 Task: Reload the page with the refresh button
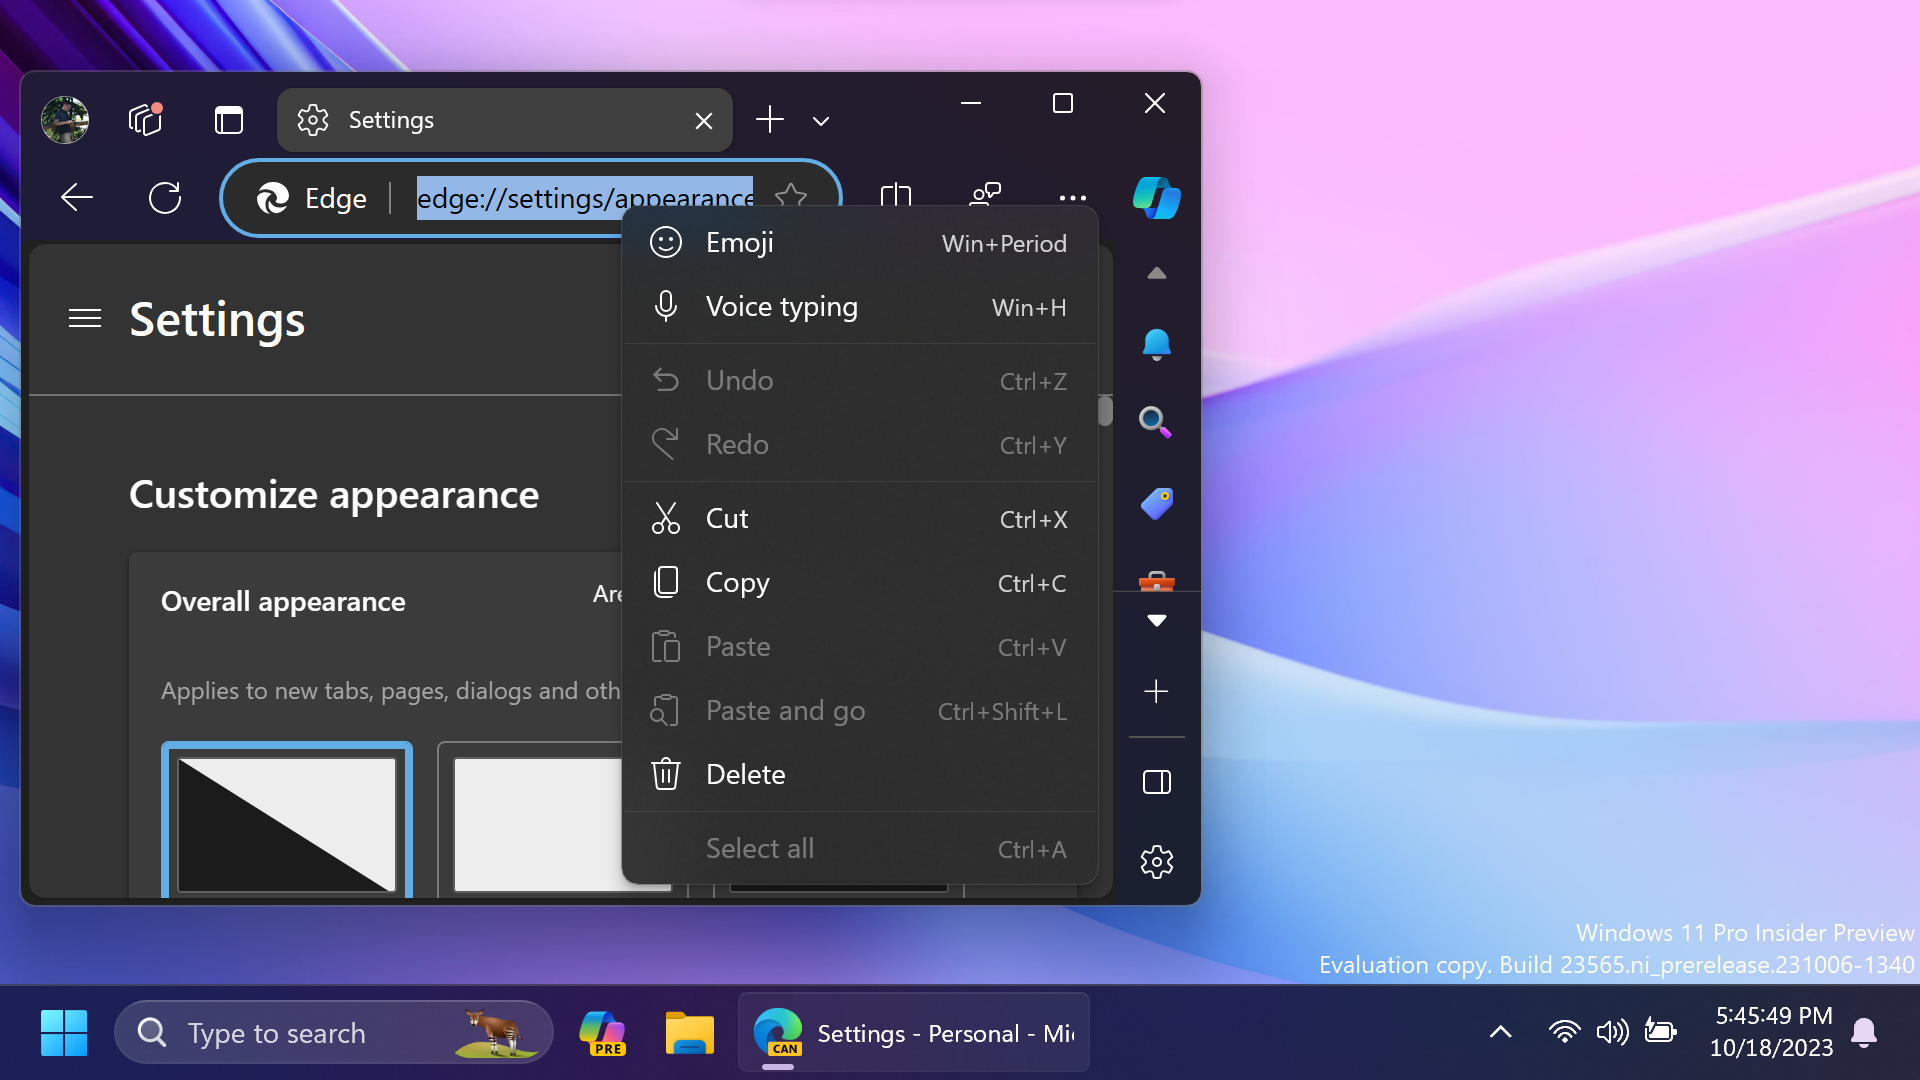tap(165, 197)
